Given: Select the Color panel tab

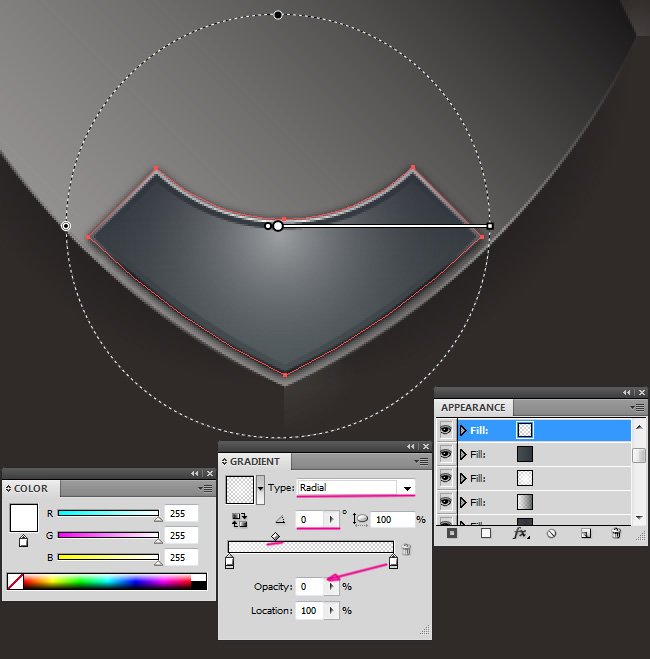Looking at the screenshot, I should (31, 489).
